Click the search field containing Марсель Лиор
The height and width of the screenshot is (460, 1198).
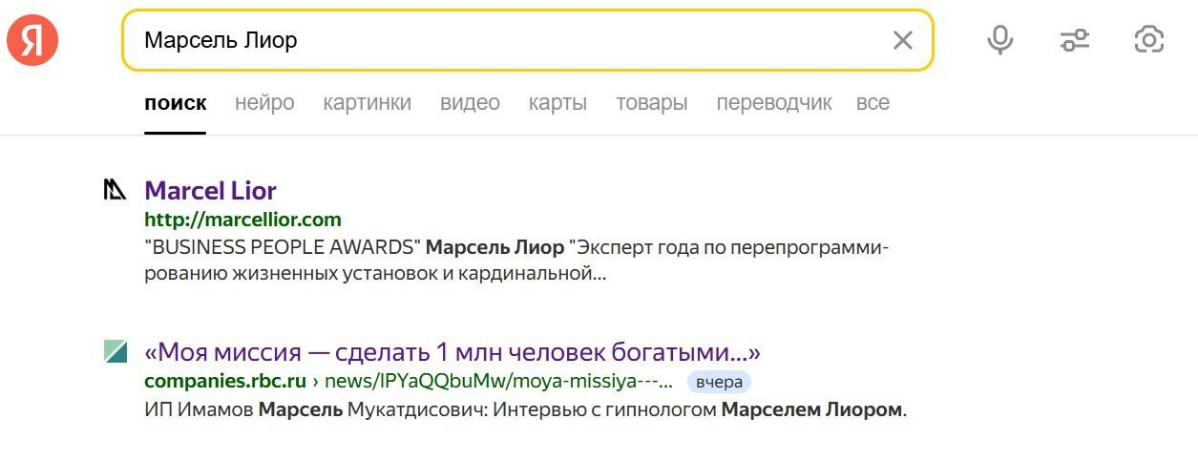527,40
